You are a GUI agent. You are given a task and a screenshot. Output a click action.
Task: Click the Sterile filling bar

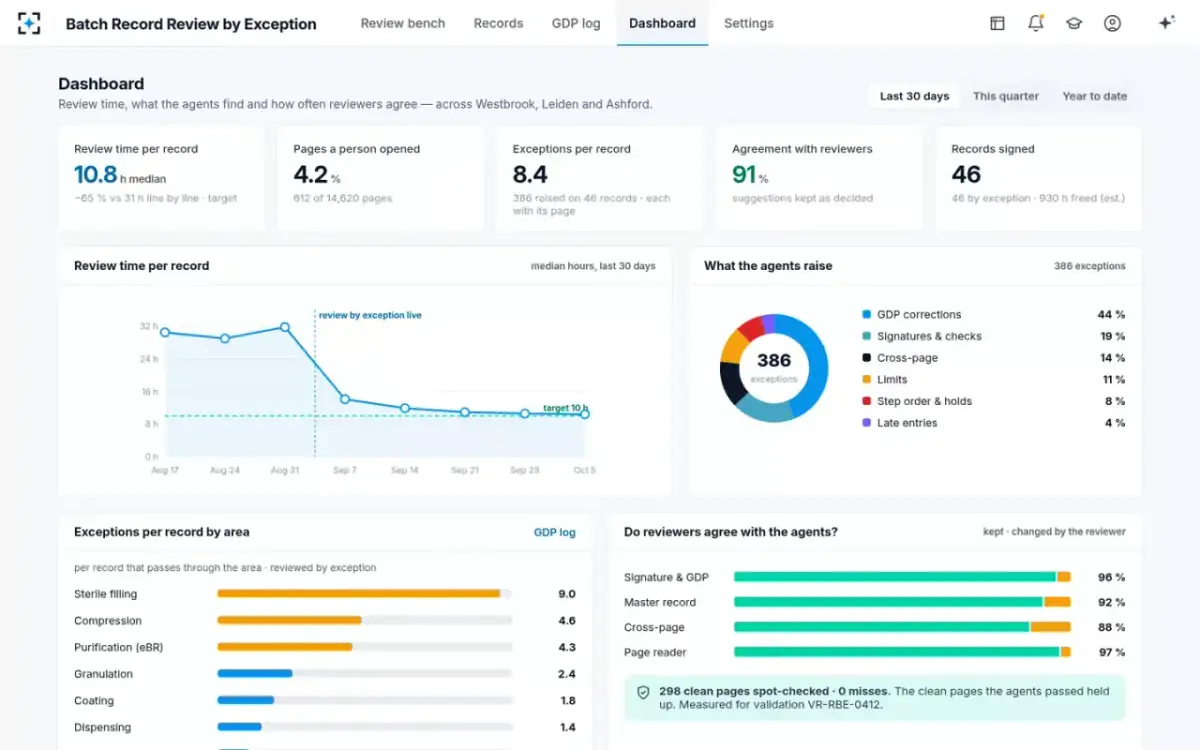[365, 594]
